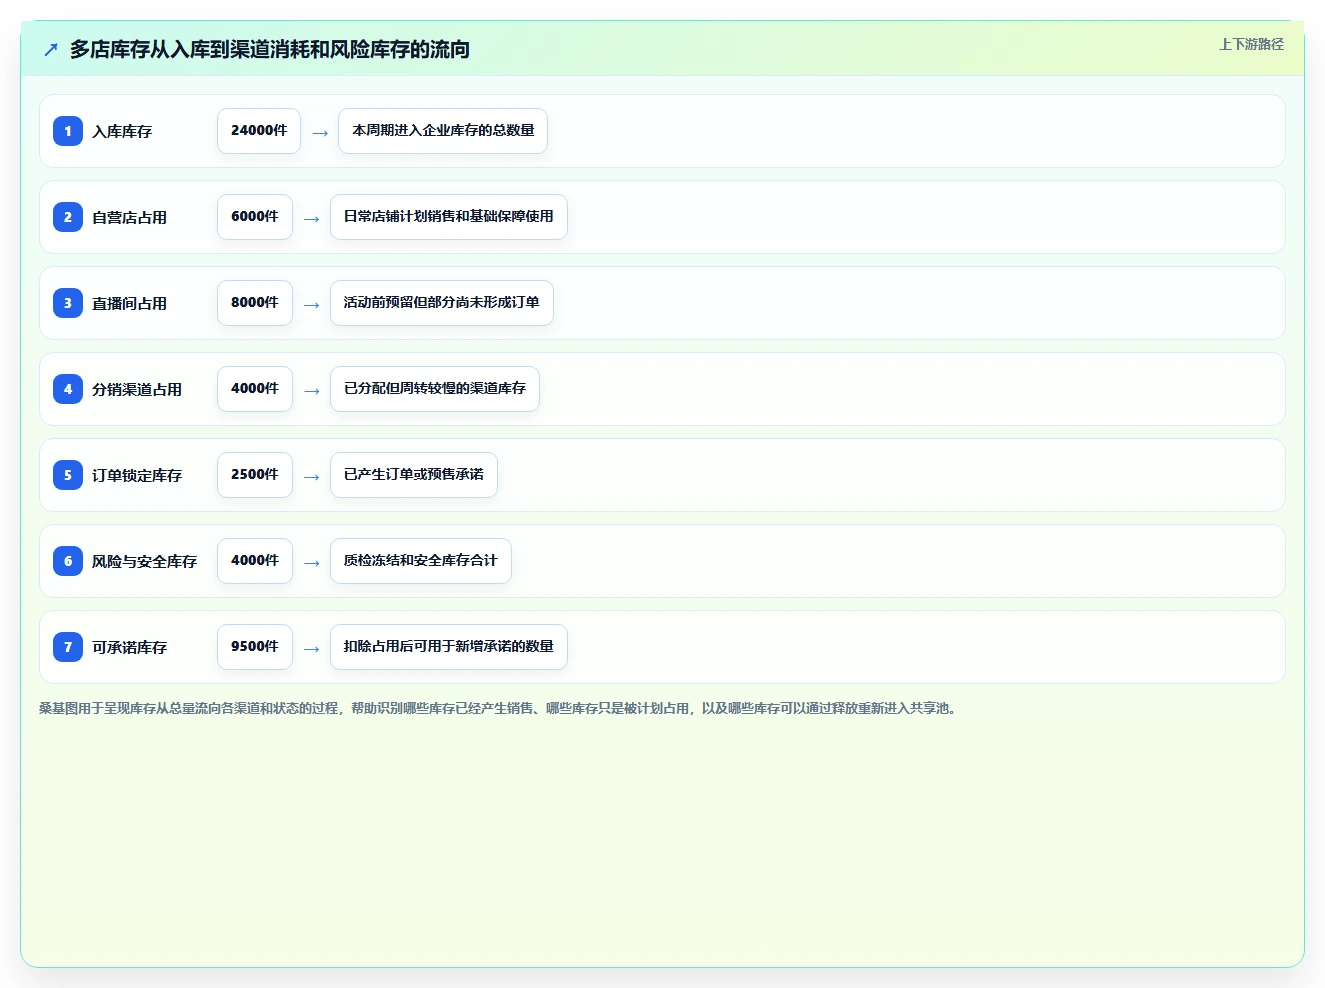1325x988 pixels.
Task: Select step badge 2 for 自营店占用
Action: pyautogui.click(x=68, y=217)
